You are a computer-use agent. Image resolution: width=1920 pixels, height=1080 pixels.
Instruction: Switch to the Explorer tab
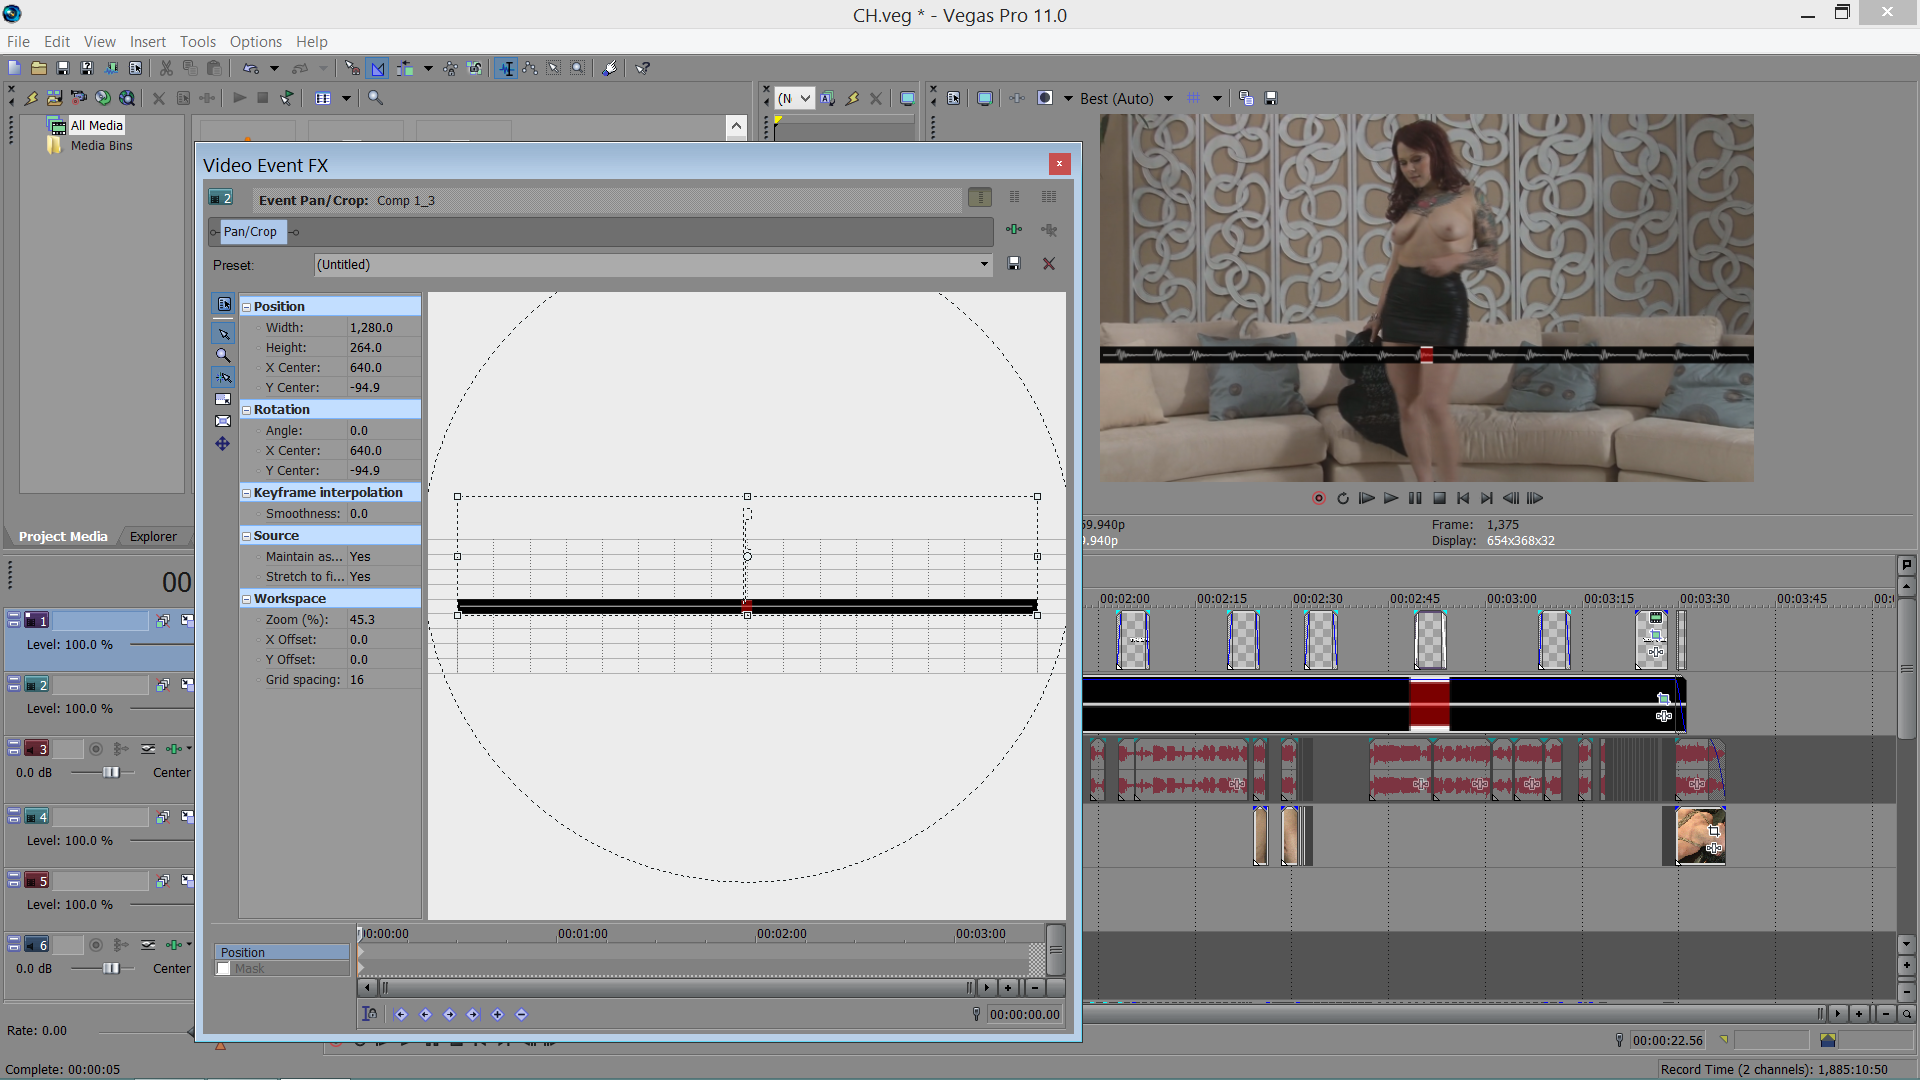pyautogui.click(x=153, y=537)
